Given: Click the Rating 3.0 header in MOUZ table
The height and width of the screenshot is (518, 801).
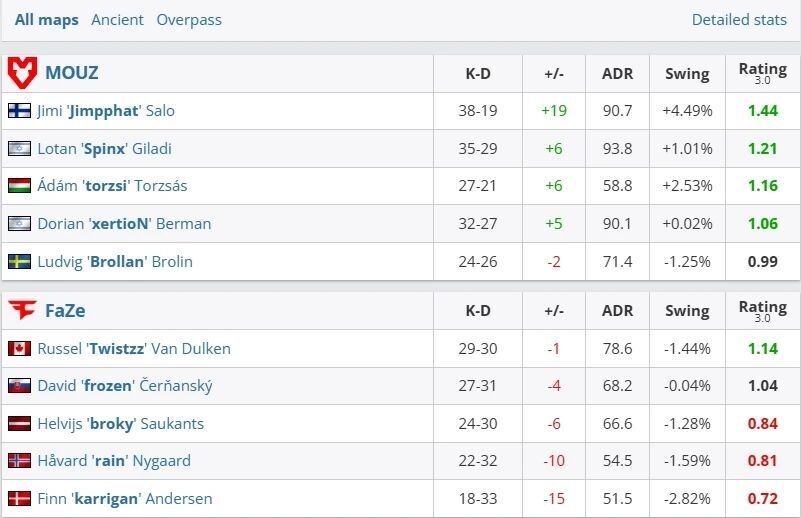Looking at the screenshot, I should pos(762,73).
